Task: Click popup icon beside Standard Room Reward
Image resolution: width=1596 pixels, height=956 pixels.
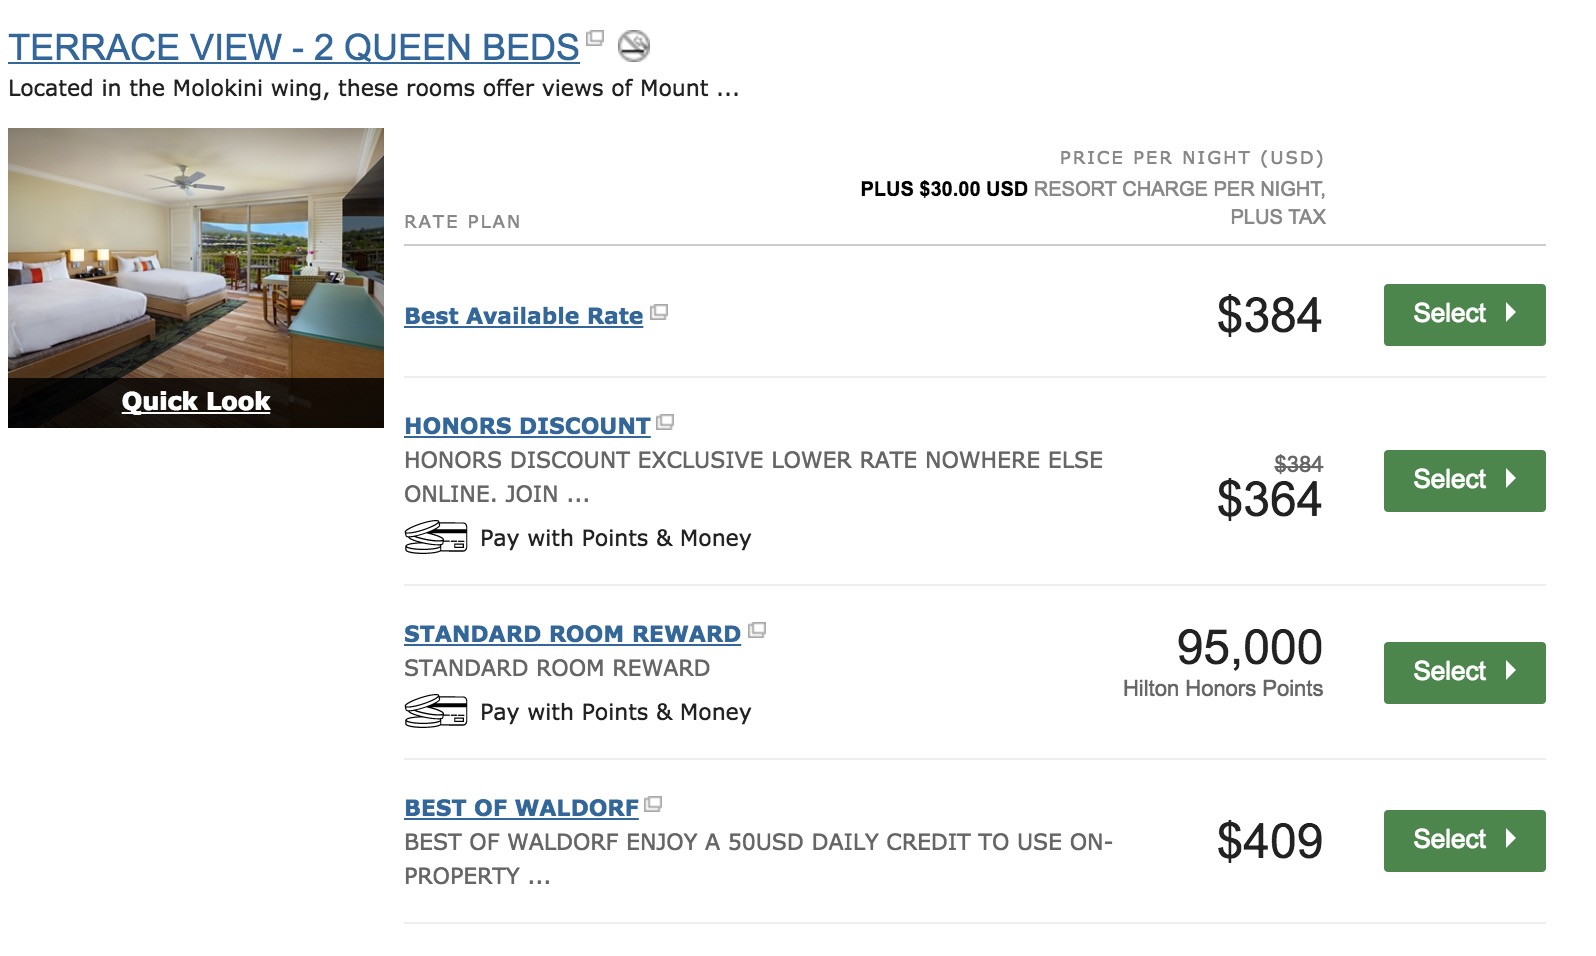Action: pos(757,631)
